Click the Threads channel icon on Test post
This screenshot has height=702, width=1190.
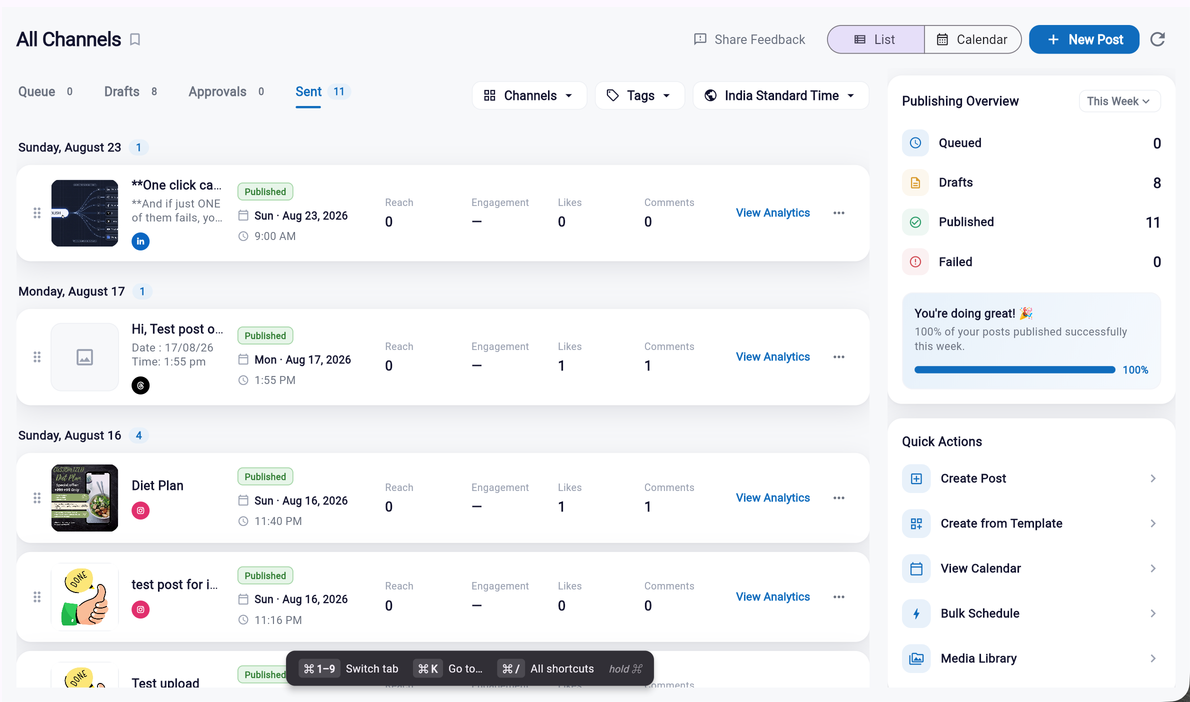[140, 386]
